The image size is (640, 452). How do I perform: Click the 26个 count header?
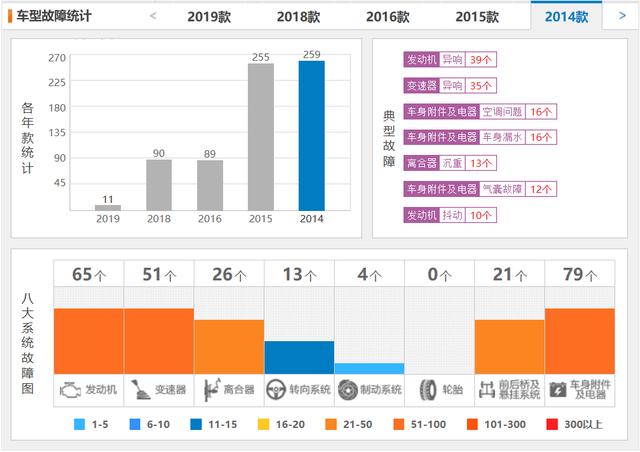point(229,274)
